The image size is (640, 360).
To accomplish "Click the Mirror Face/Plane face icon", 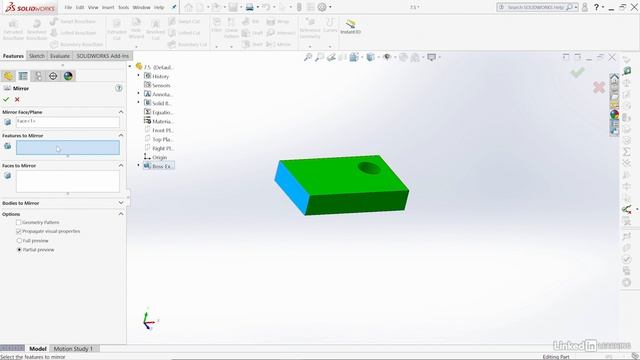I will (8, 122).
